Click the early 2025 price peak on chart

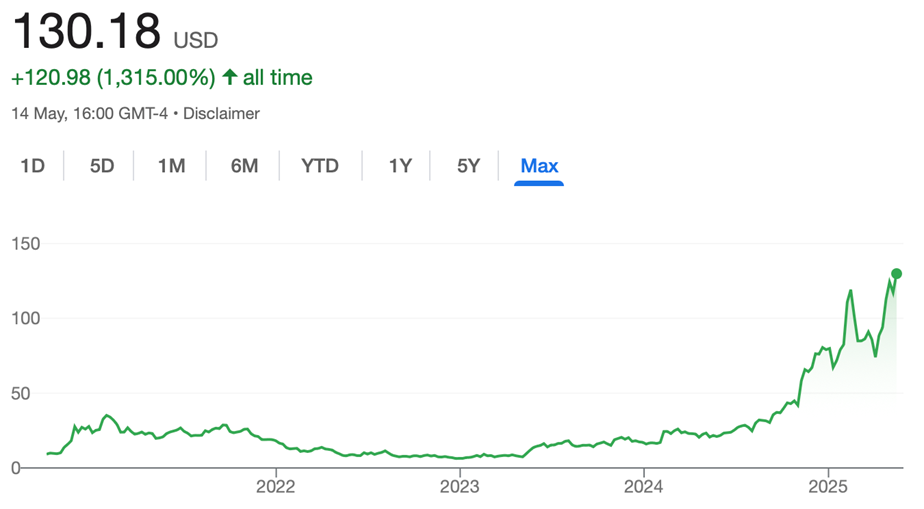850,290
